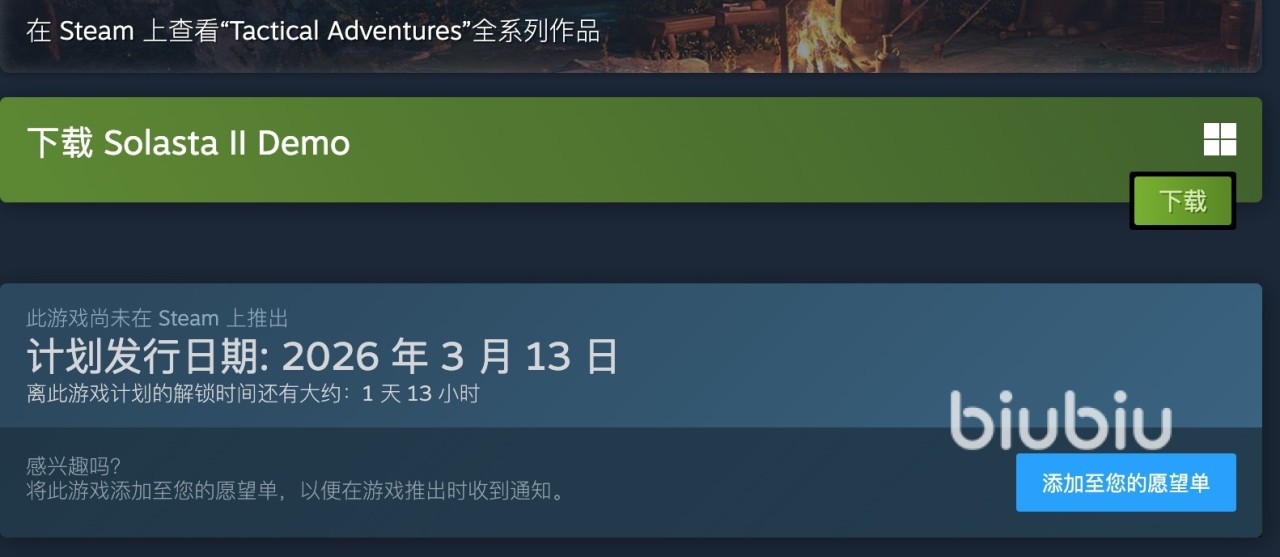Click the green 下载 button
Viewport: 1280px width, 557px height.
click(1183, 201)
